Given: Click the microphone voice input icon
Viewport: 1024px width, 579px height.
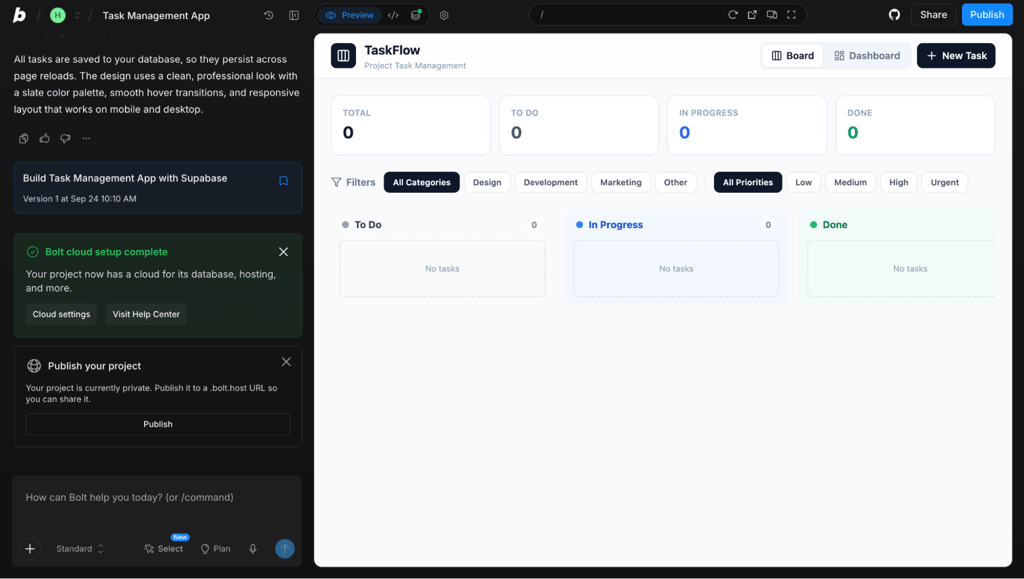Looking at the screenshot, I should 253,549.
